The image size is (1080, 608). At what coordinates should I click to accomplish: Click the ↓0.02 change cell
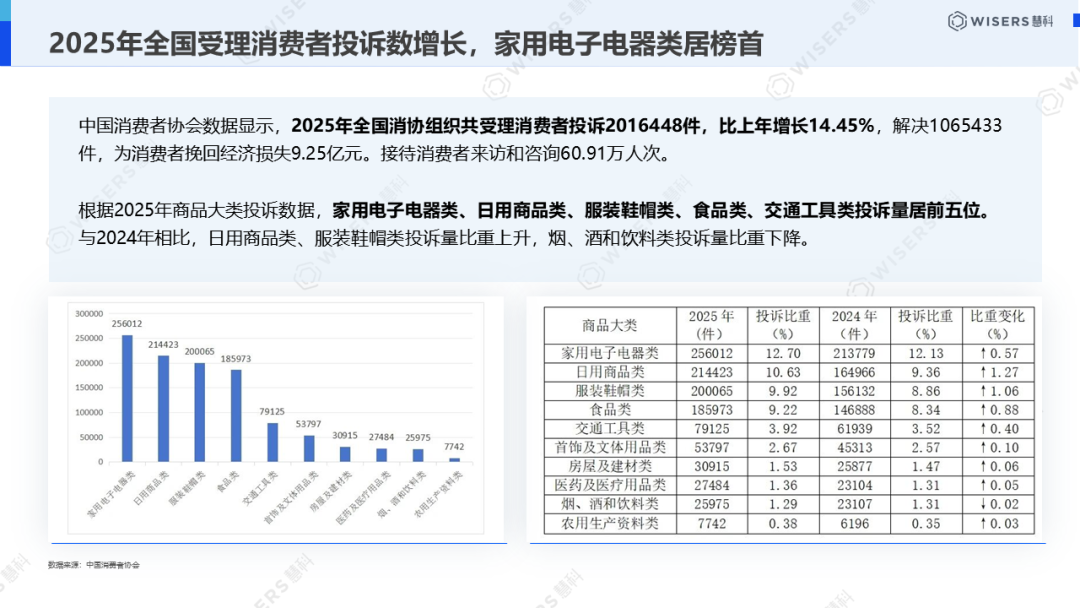997,504
